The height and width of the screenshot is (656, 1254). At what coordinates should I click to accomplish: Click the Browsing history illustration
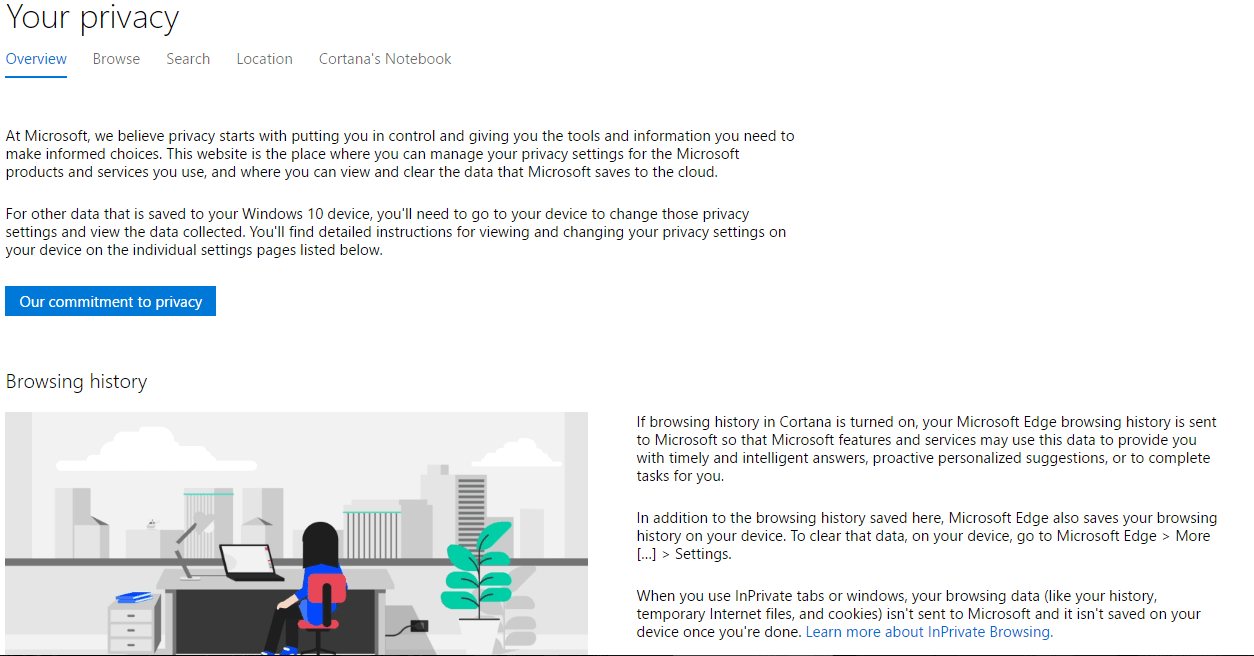point(296,533)
